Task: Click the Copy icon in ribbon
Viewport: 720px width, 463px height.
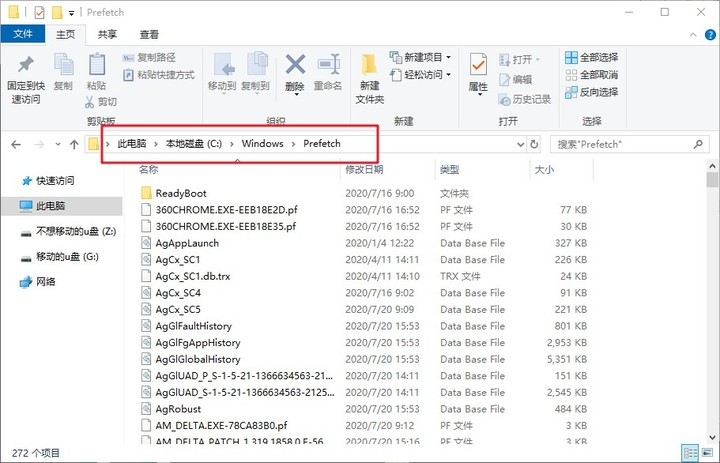Action: [63, 65]
